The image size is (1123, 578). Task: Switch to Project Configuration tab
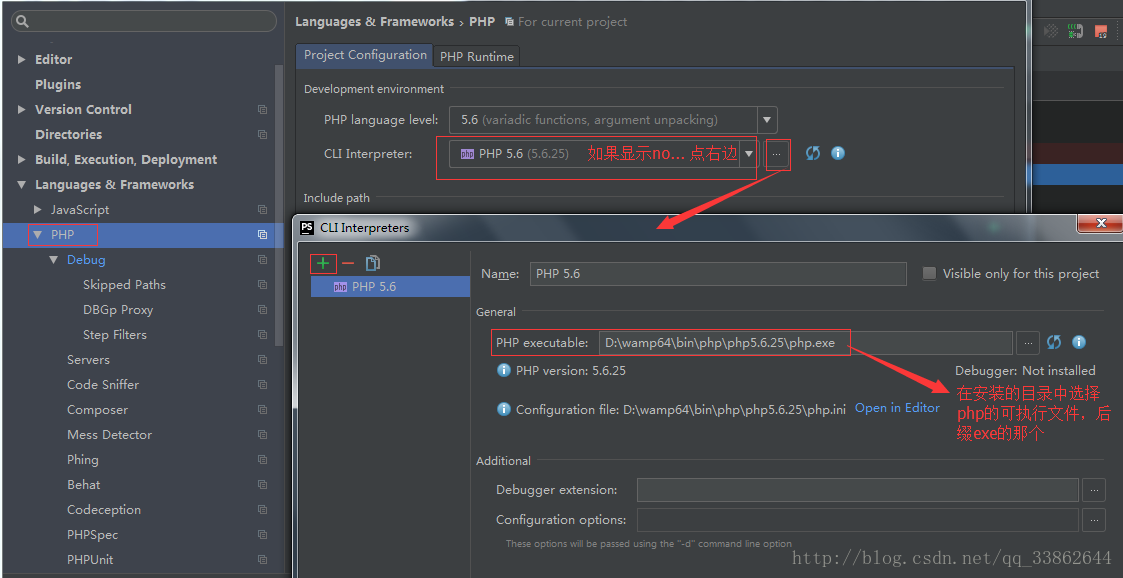pos(365,55)
